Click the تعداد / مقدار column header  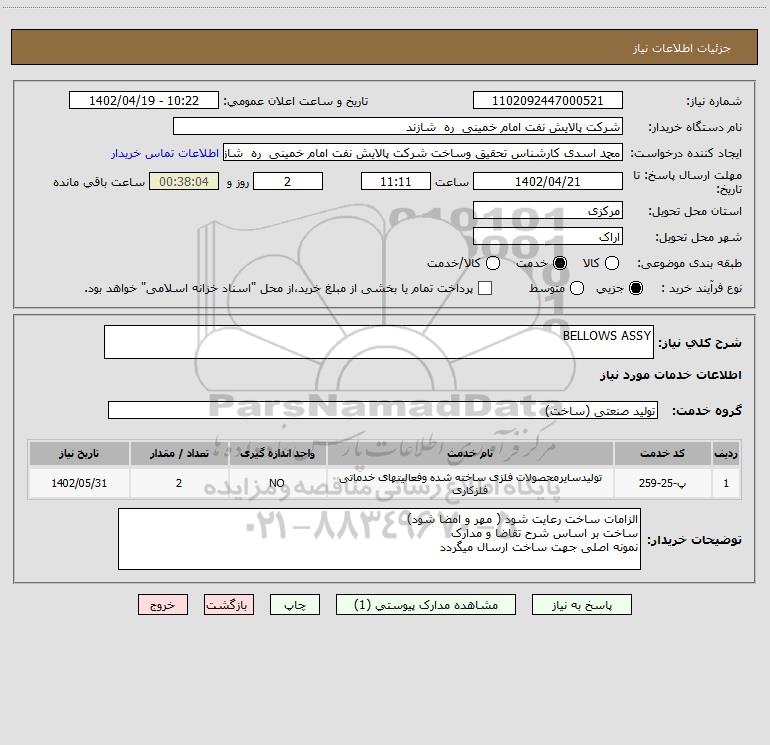click(x=179, y=453)
